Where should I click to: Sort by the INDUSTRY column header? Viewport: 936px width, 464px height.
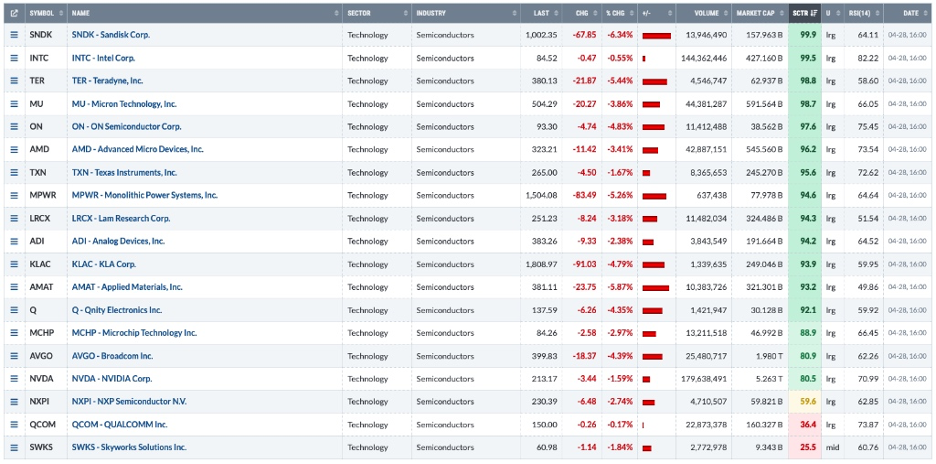point(466,13)
